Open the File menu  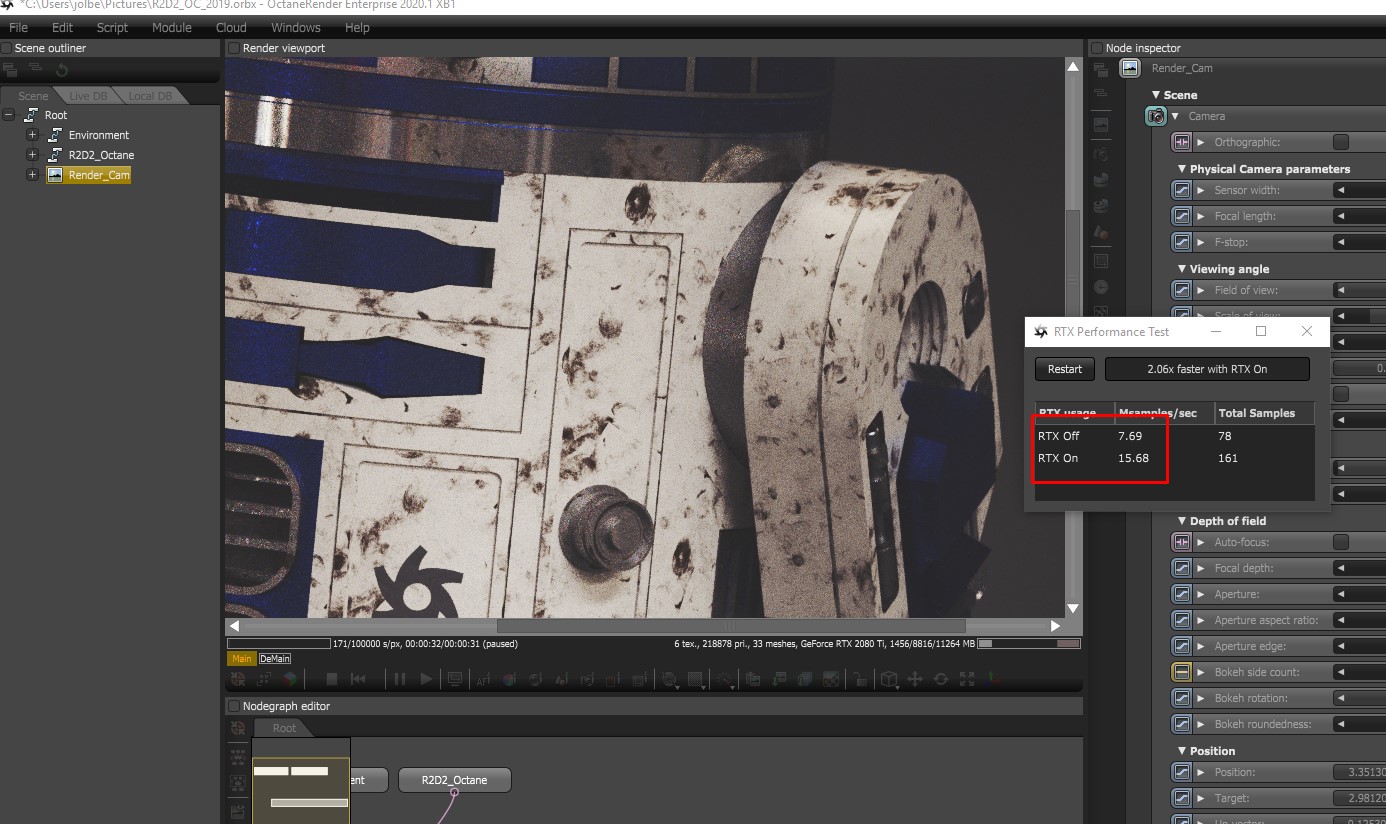[18, 27]
